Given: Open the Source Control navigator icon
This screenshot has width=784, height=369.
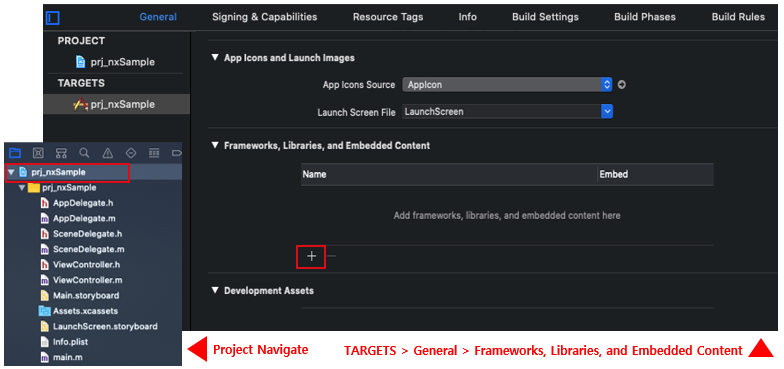Looking at the screenshot, I should coord(38,152).
